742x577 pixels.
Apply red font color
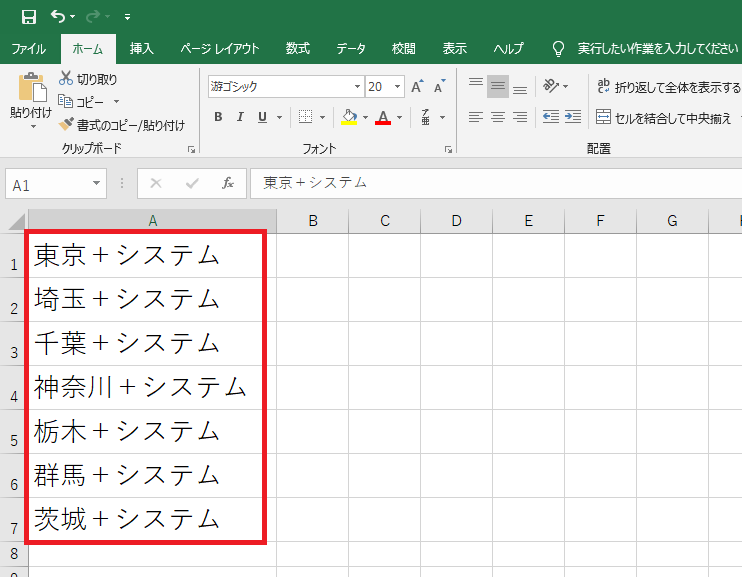383,117
